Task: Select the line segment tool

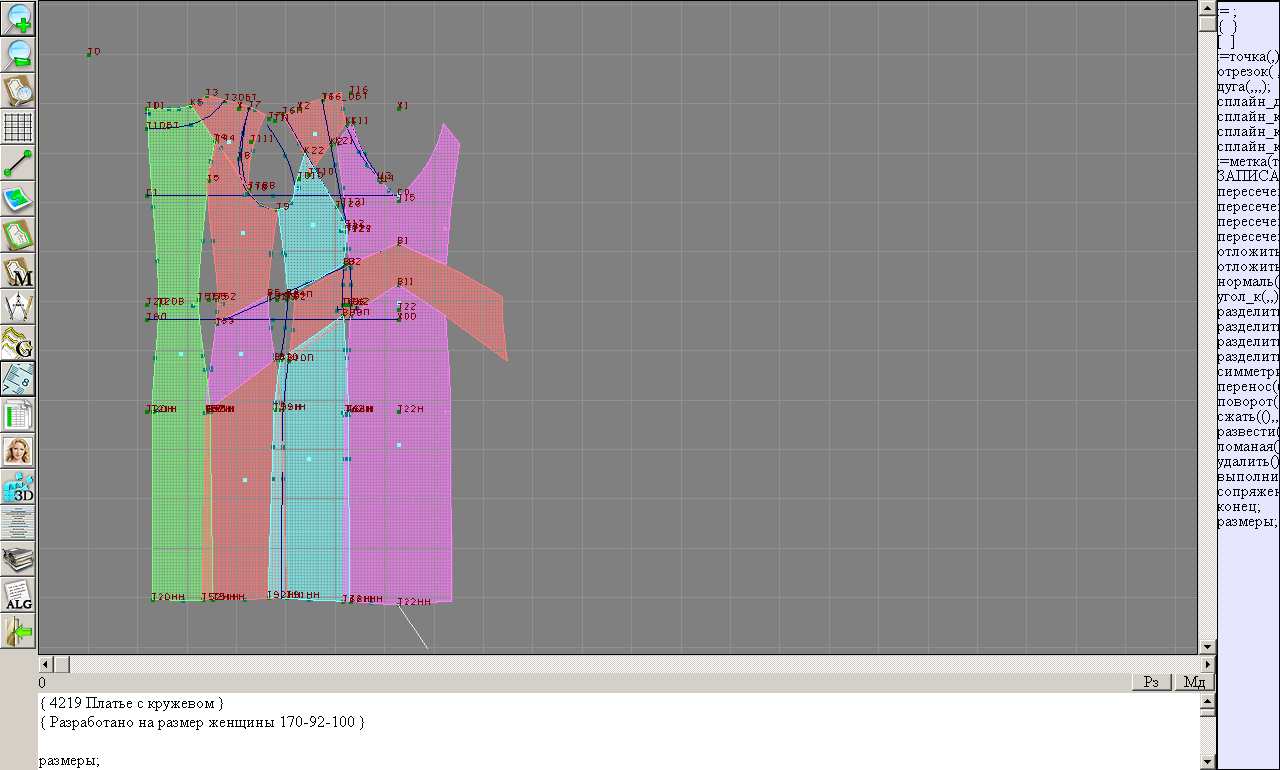Action: (18, 163)
